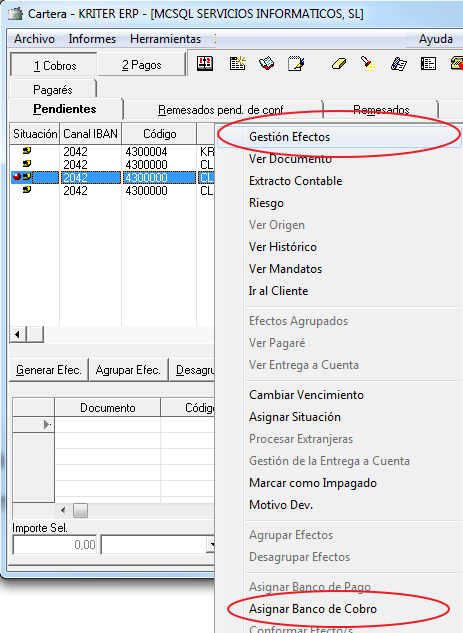
Task: Switch to the 2 Pagos tab
Action: click(x=141, y=65)
